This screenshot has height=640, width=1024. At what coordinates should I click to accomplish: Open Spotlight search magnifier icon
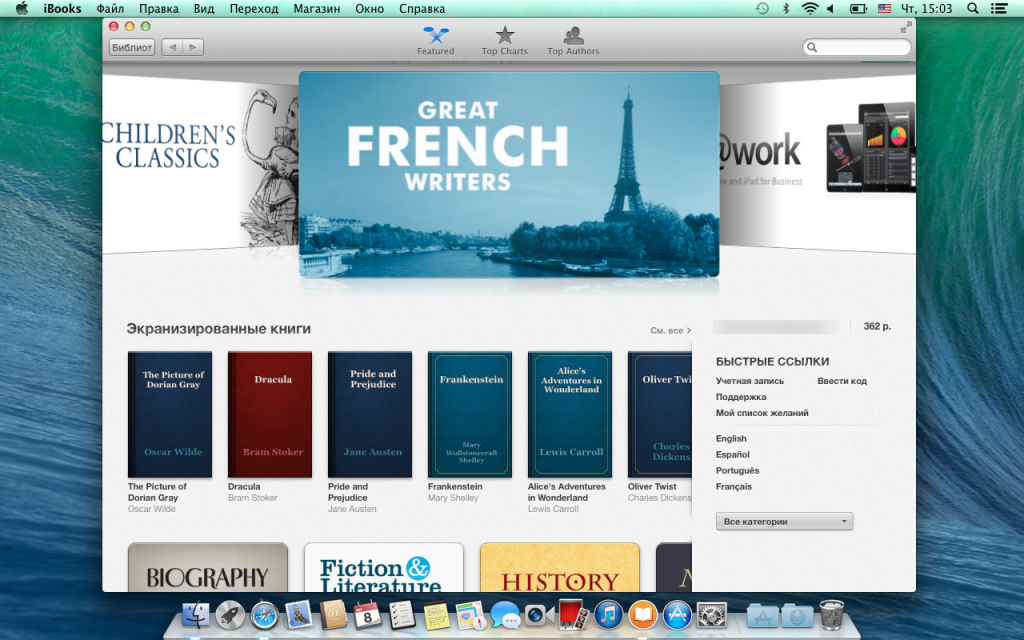pos(972,8)
